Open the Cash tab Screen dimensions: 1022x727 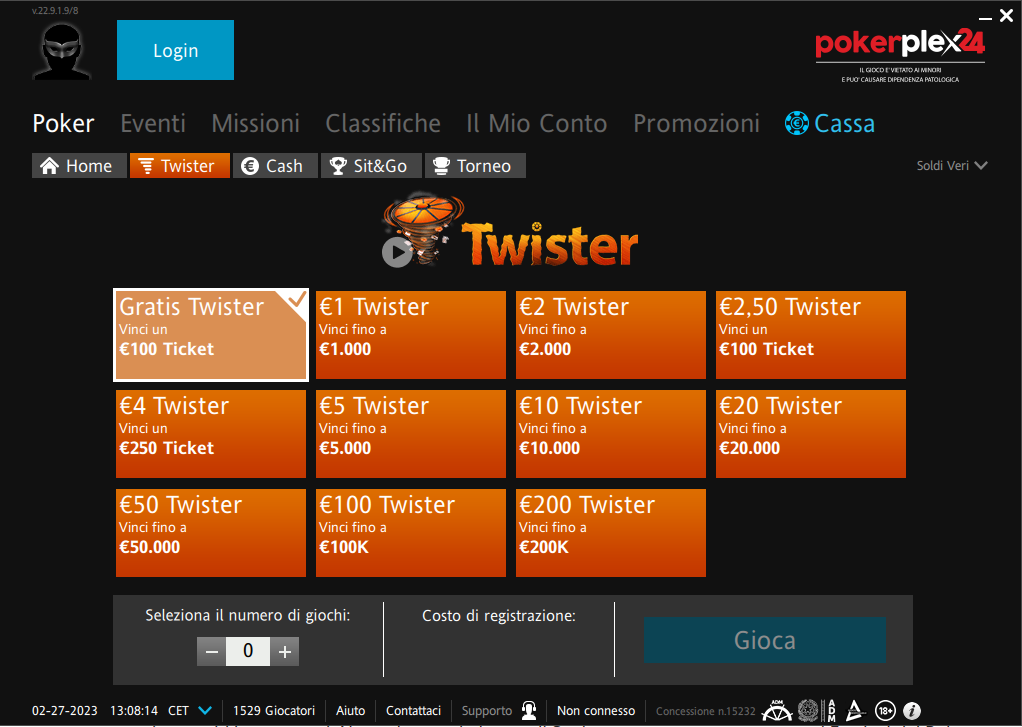coord(275,166)
